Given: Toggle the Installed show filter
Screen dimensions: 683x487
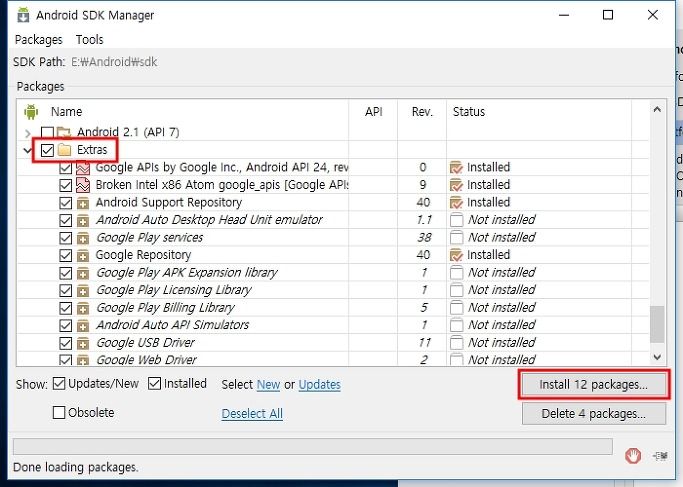Looking at the screenshot, I should 154,384.
